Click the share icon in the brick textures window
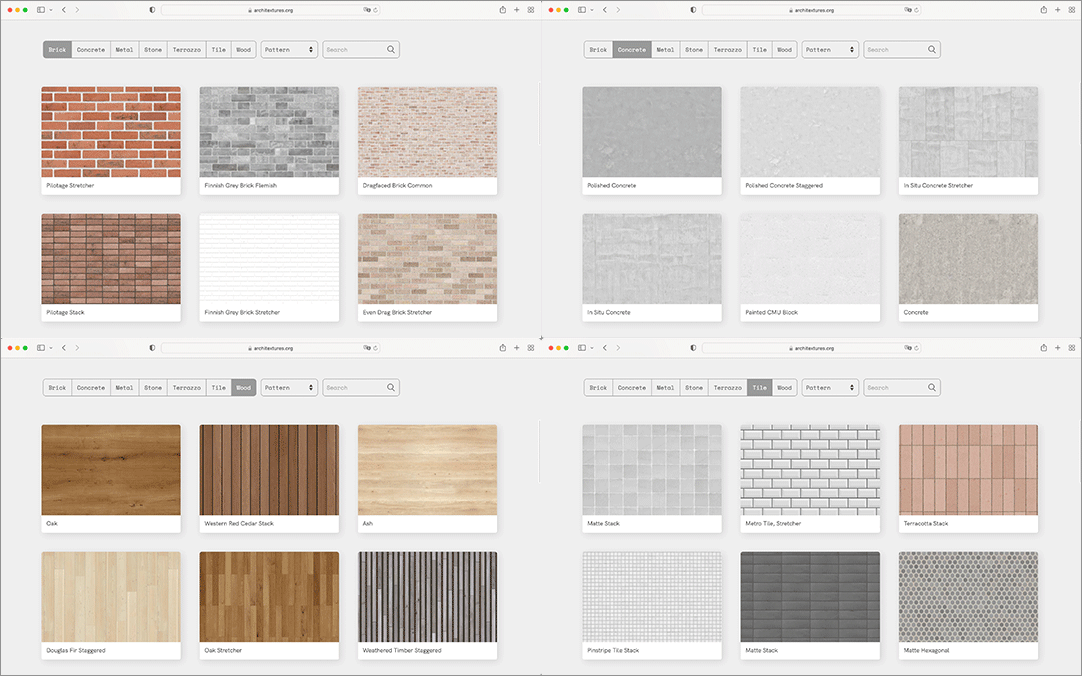1082x676 pixels. click(502, 10)
